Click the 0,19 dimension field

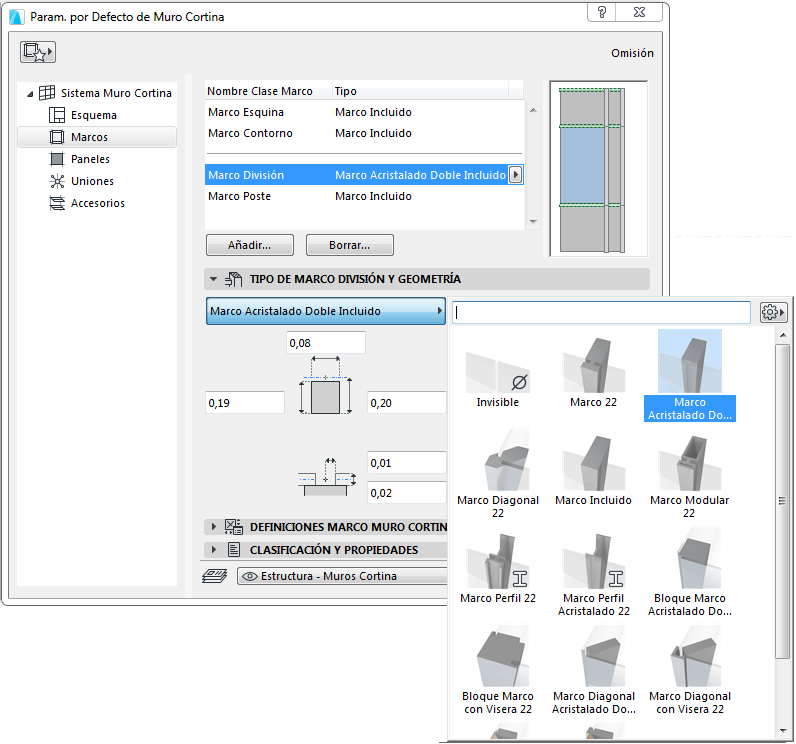(x=245, y=403)
